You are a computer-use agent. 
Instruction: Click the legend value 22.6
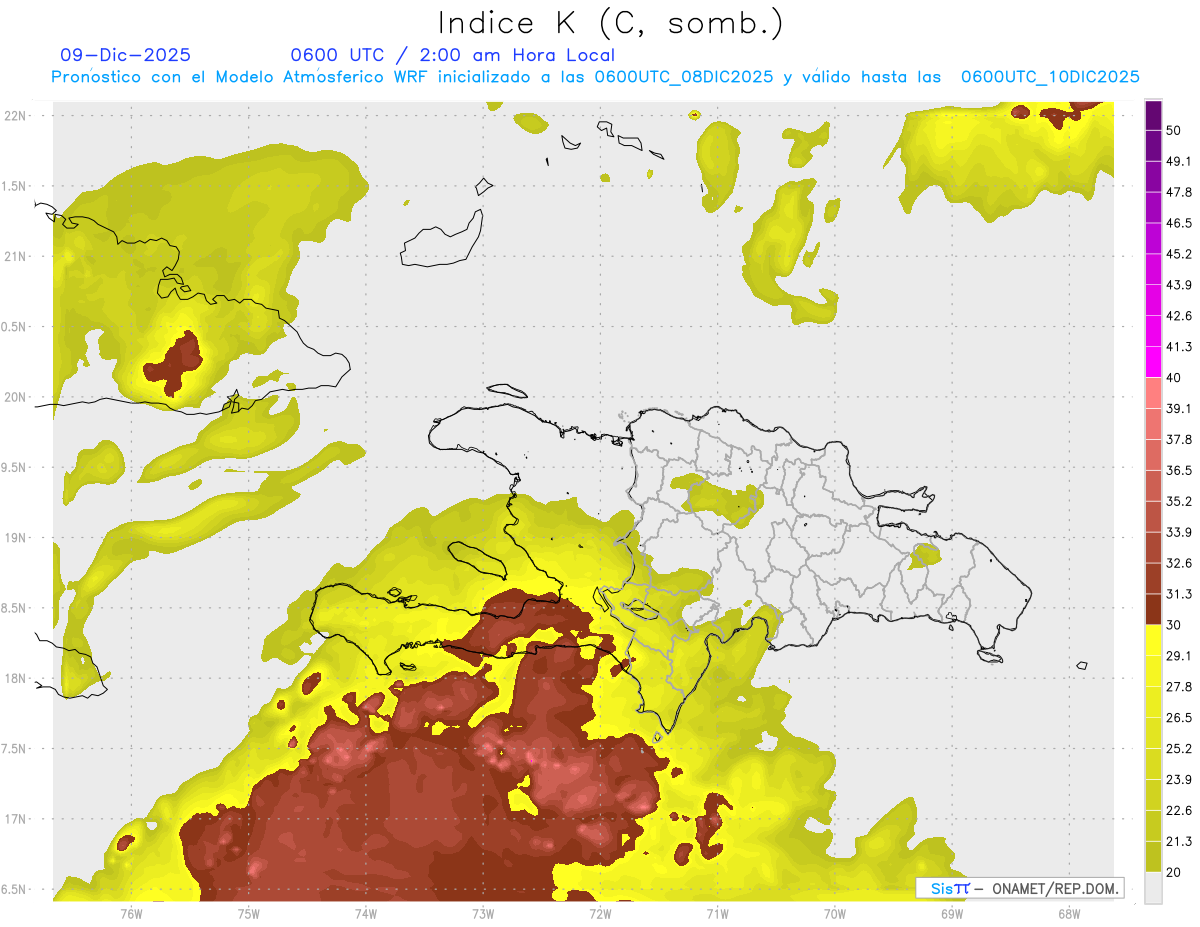pyautogui.click(x=1178, y=810)
